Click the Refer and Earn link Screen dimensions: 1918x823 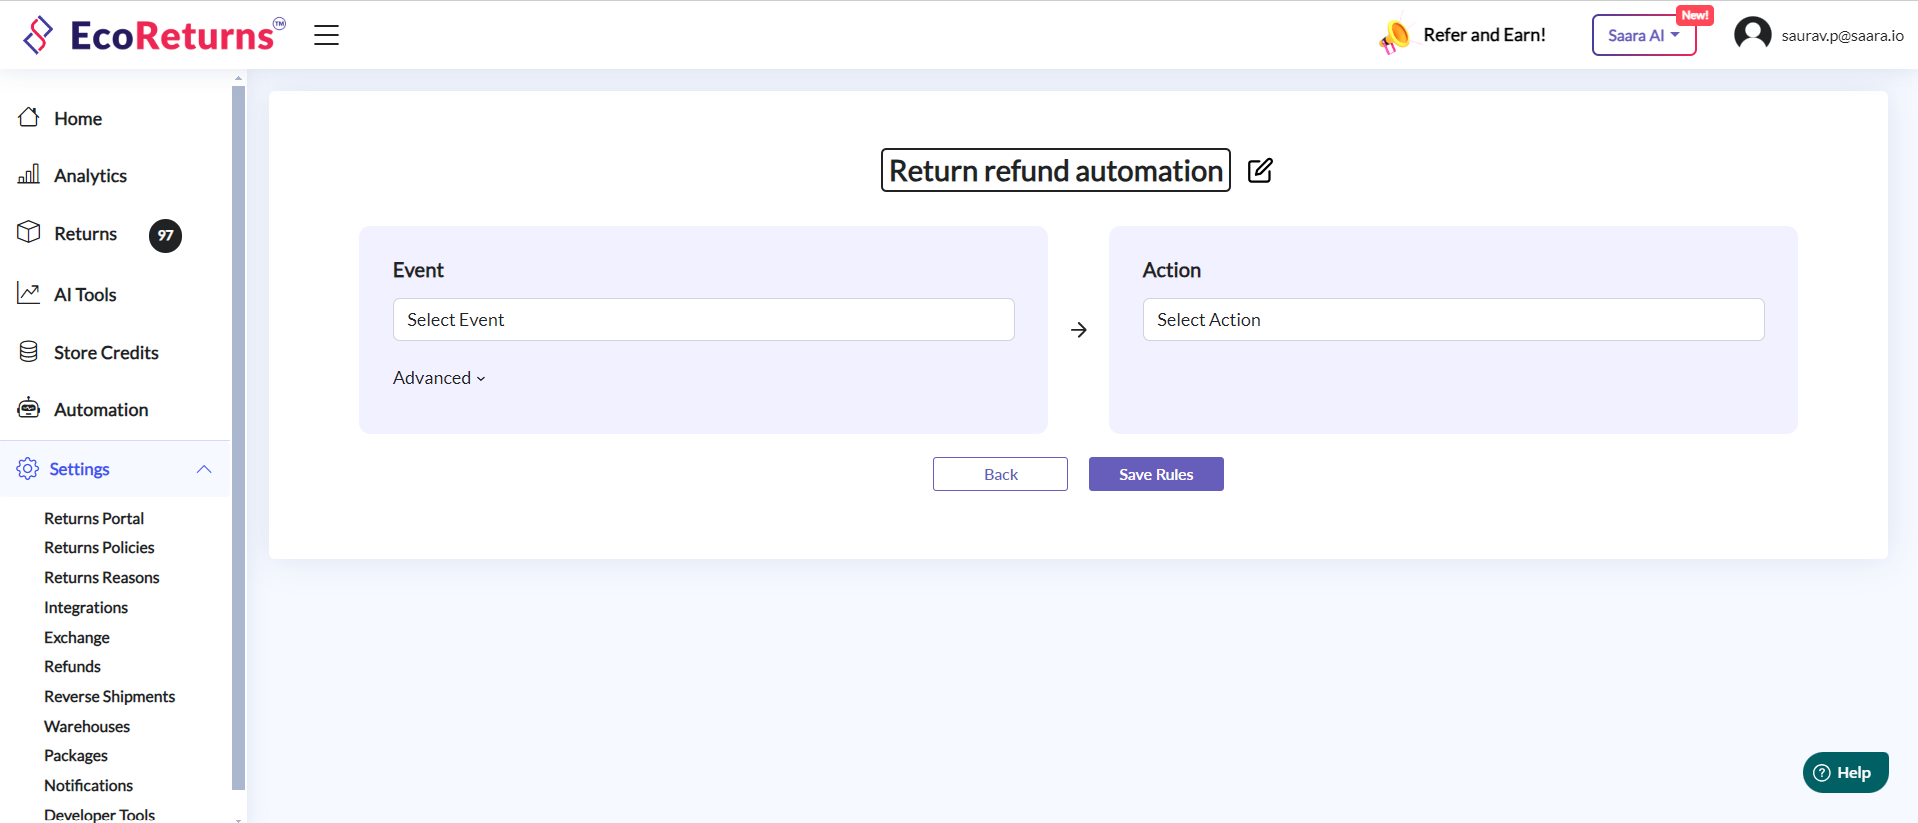(1484, 35)
